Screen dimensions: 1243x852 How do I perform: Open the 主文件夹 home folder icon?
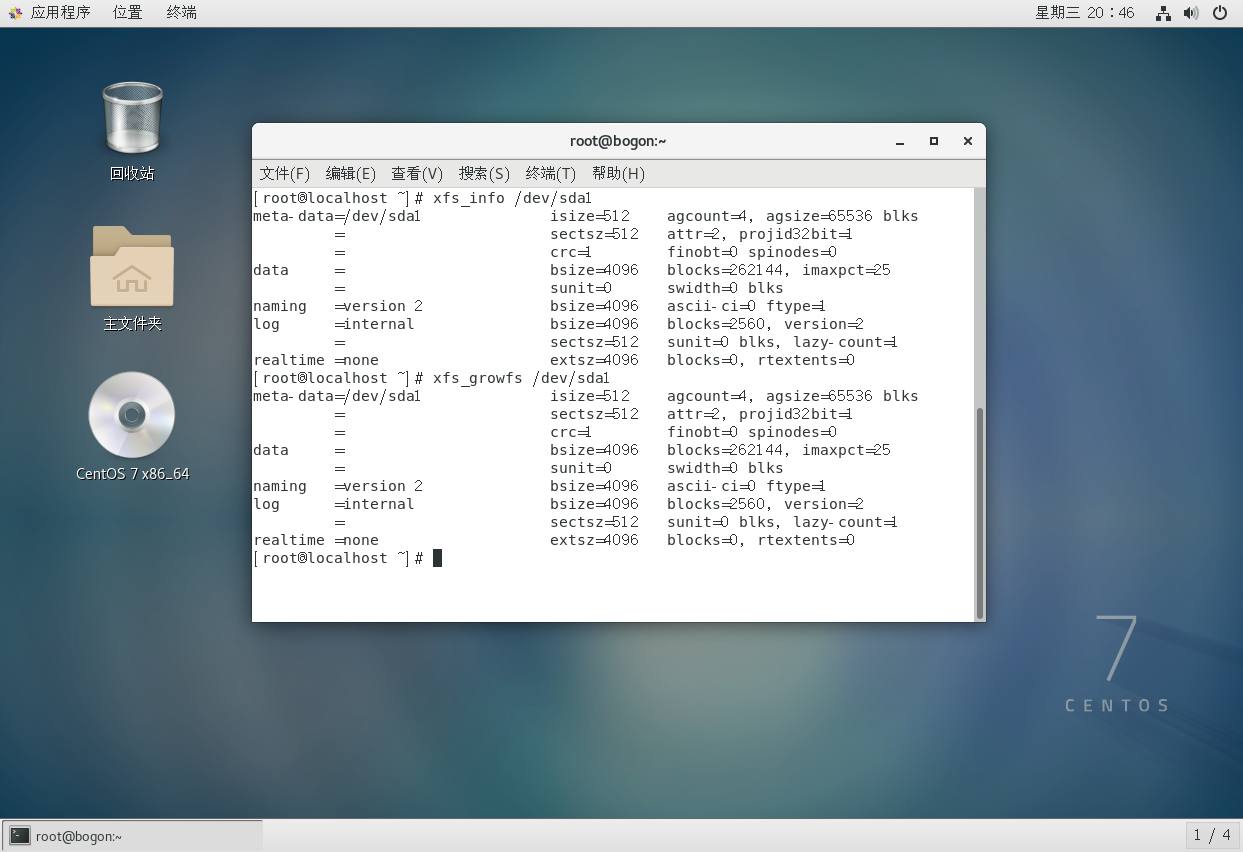pos(131,268)
